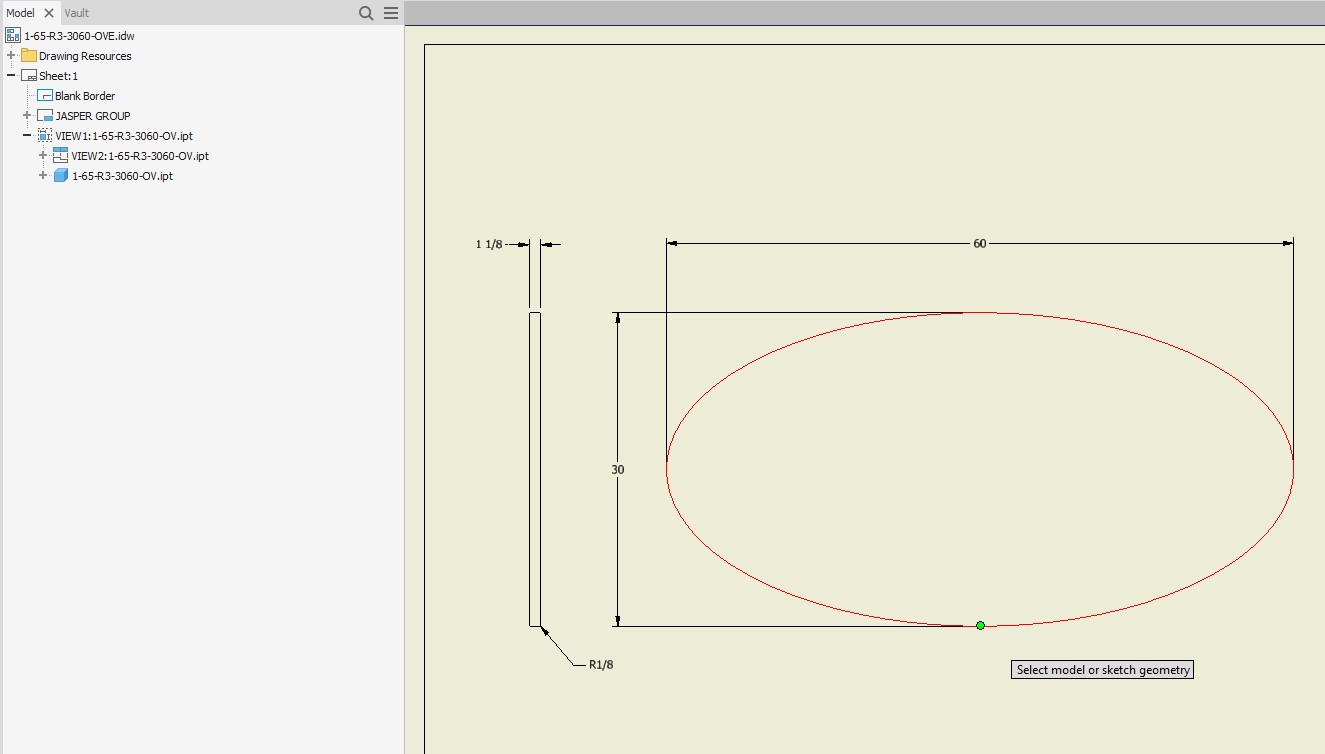Close the Model browser tab
Image resolution: width=1325 pixels, height=754 pixels.
(x=48, y=13)
